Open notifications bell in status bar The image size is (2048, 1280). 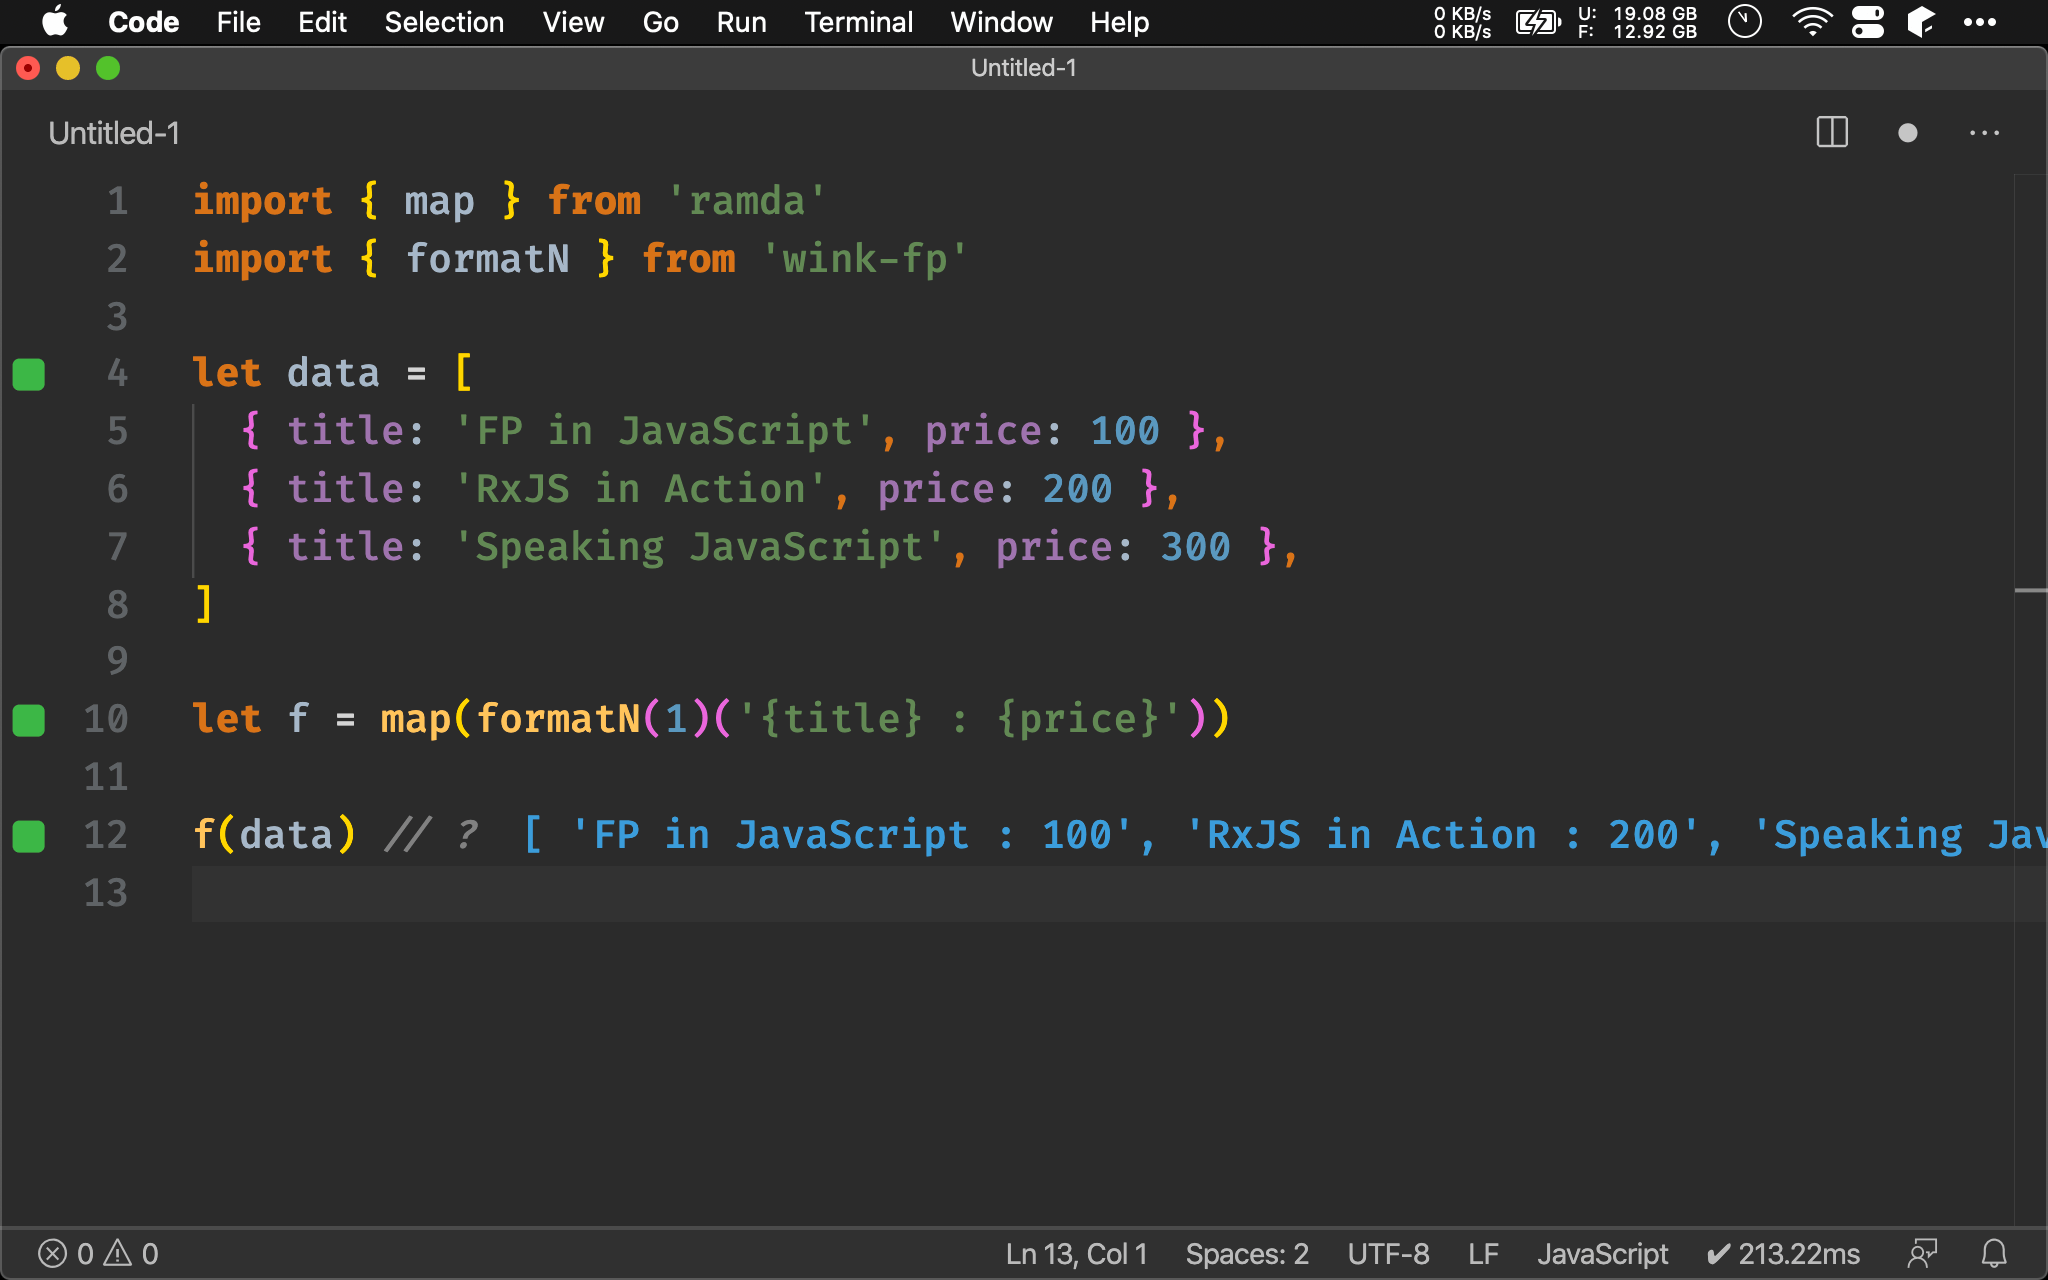(x=1994, y=1254)
